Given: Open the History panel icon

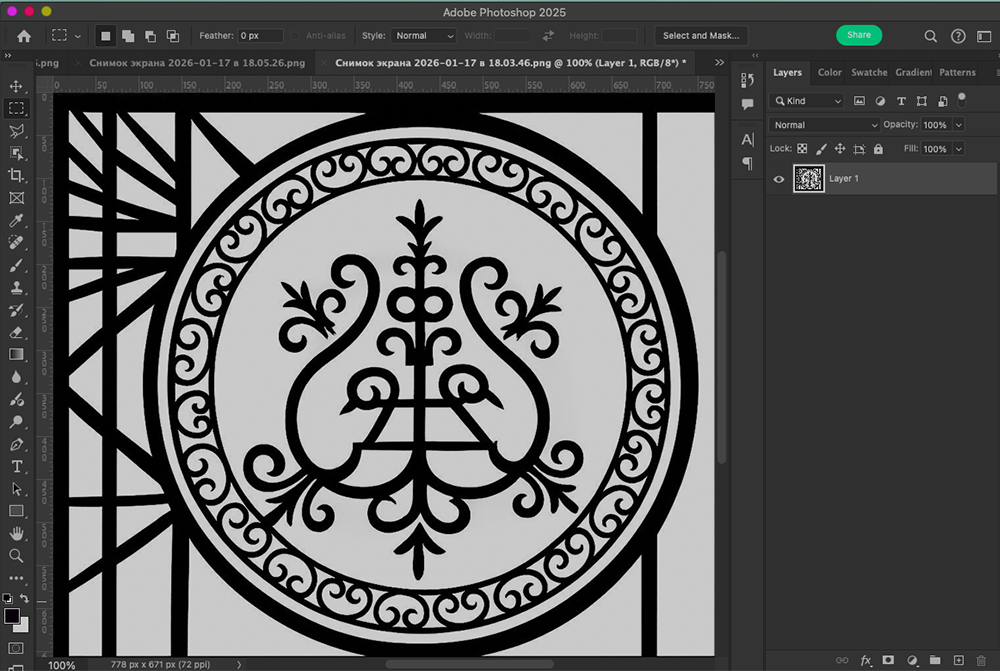Looking at the screenshot, I should 747,80.
